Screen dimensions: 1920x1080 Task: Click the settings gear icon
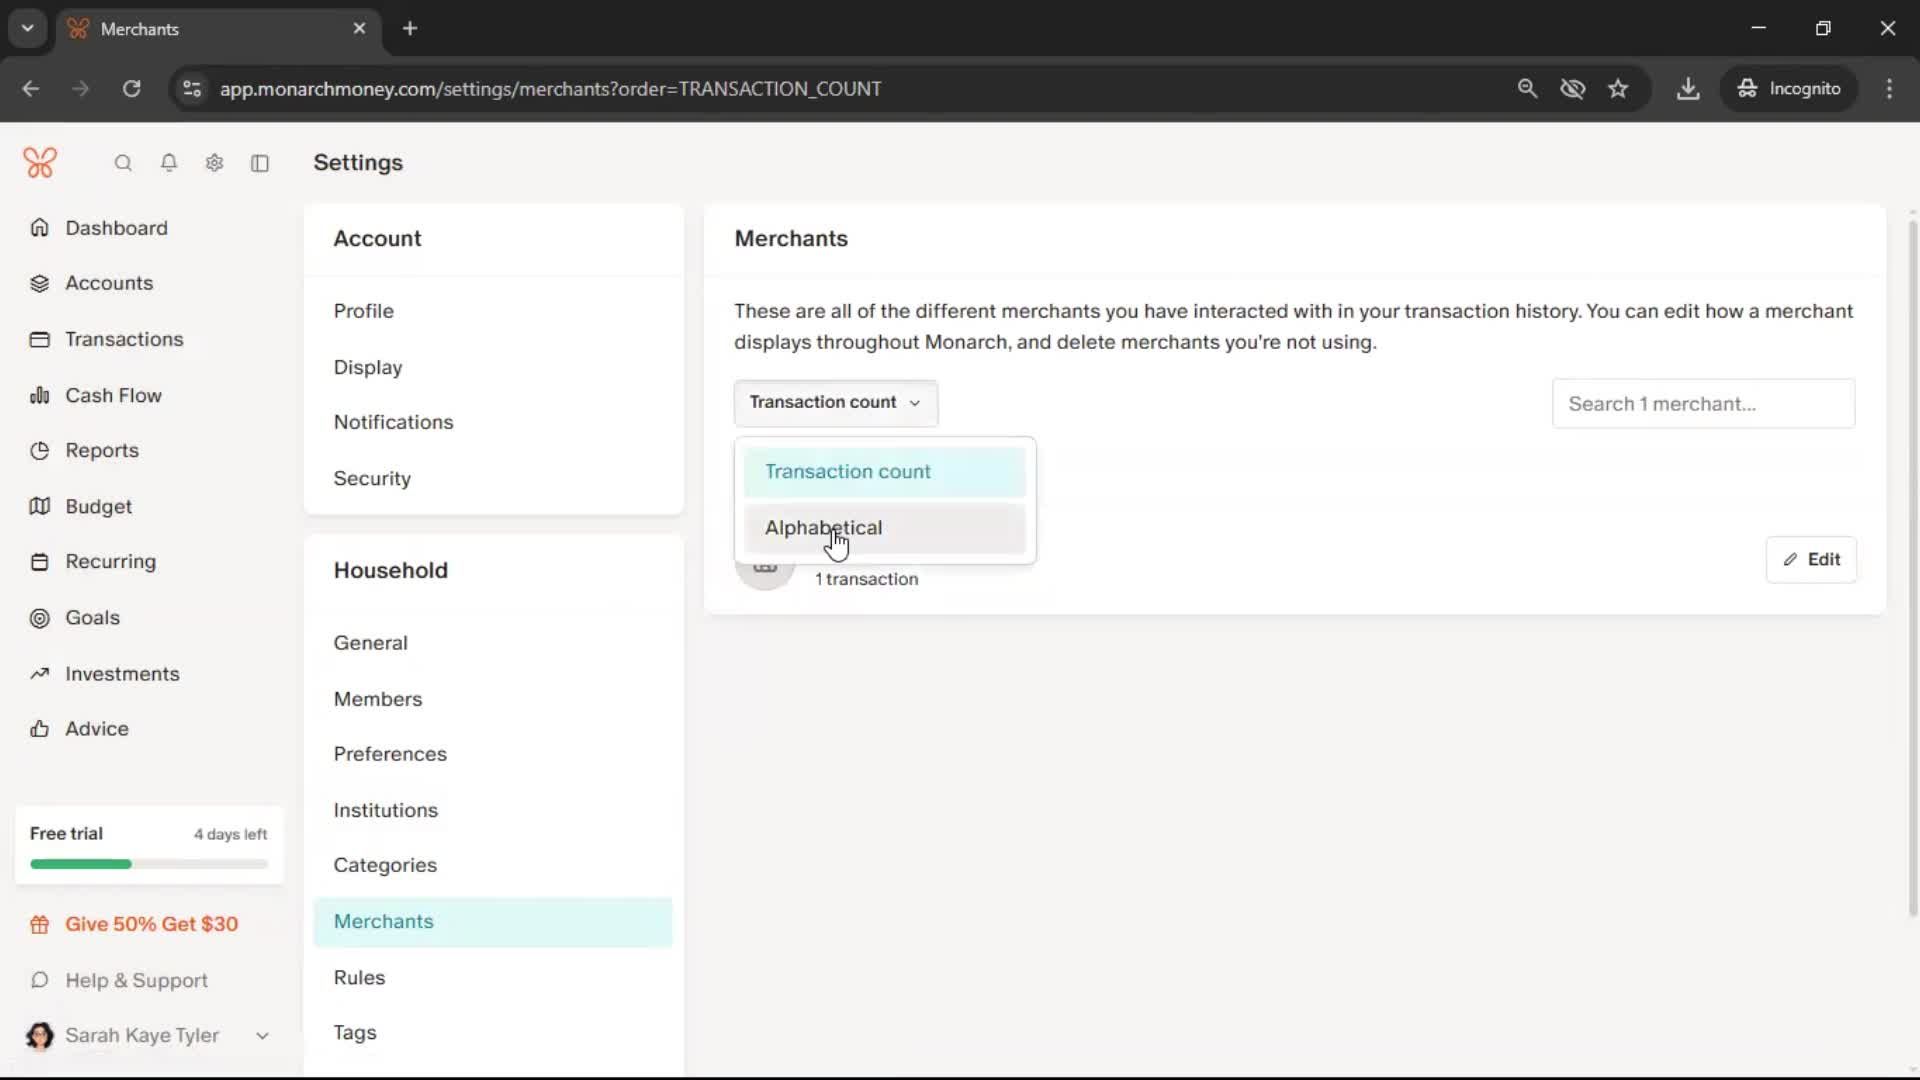point(214,163)
